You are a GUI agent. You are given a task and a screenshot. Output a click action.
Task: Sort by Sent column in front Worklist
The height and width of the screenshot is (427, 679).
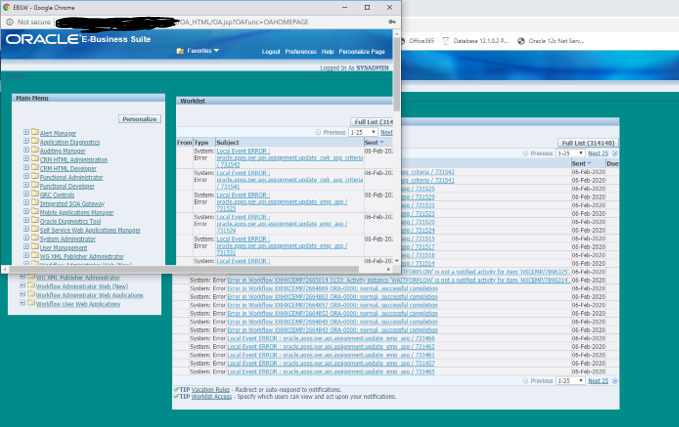(374, 142)
